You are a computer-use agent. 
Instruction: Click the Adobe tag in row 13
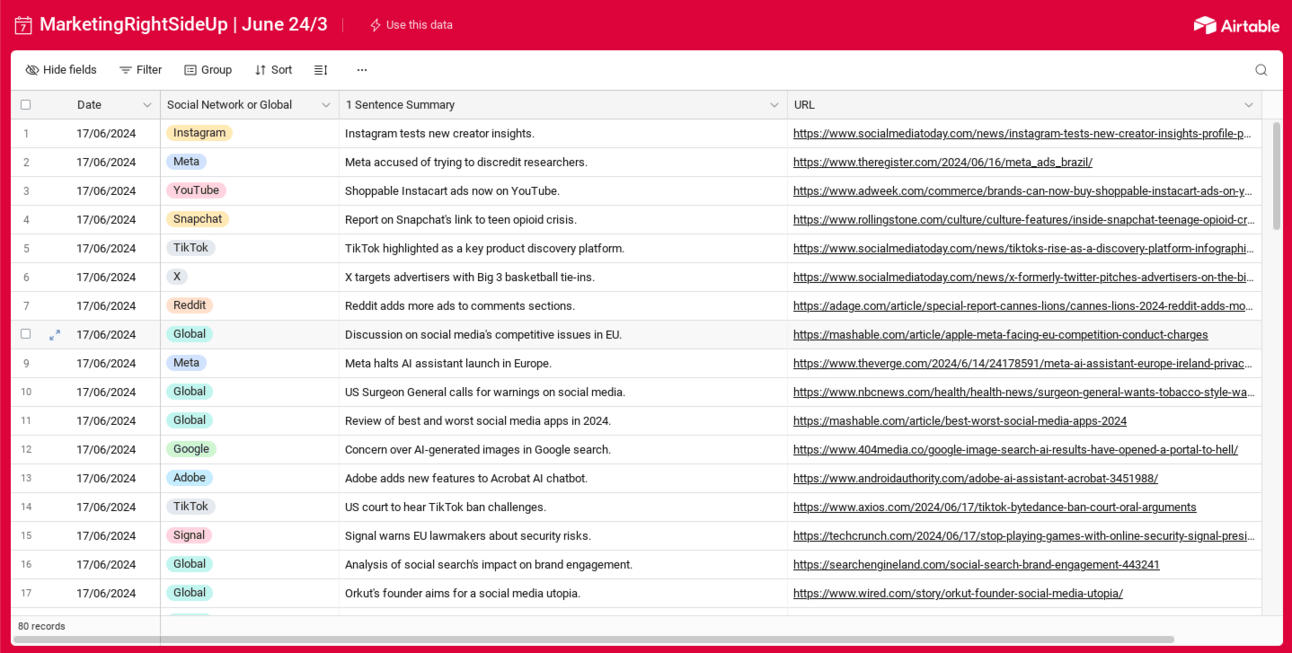click(189, 479)
